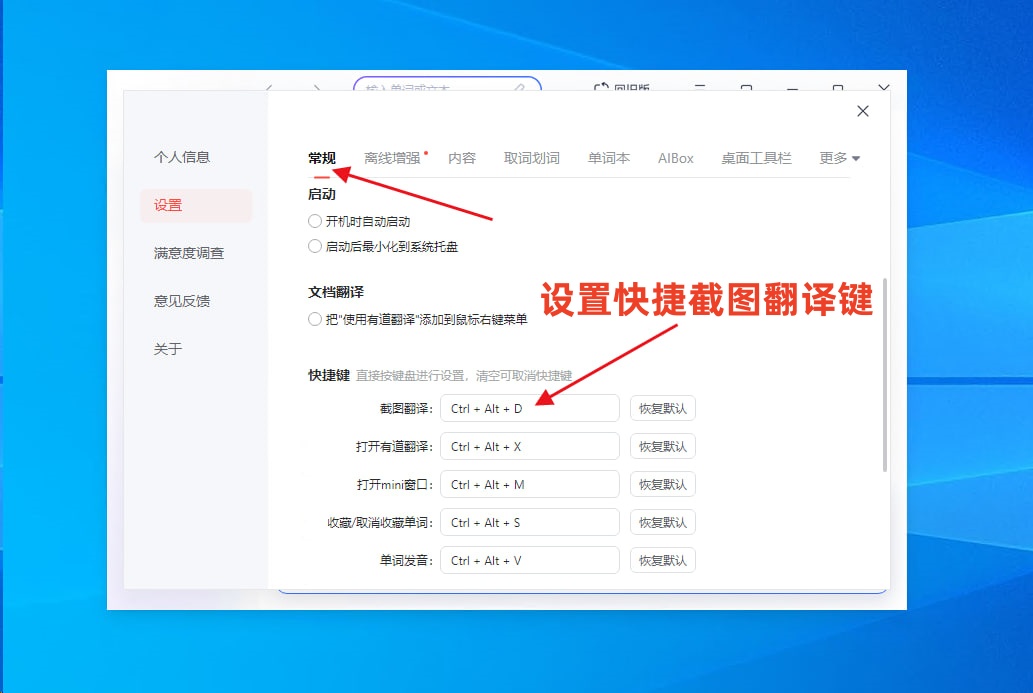Restore default for 截图翻译 shortcut
This screenshot has width=1033, height=693.
click(x=662, y=409)
